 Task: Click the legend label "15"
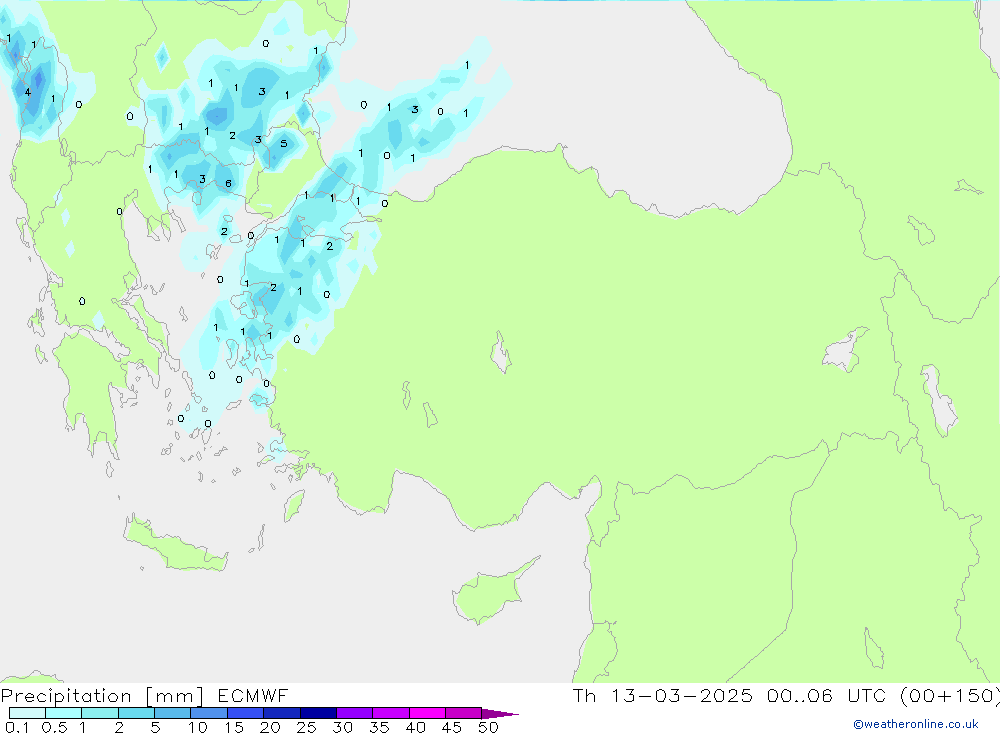click(x=234, y=727)
